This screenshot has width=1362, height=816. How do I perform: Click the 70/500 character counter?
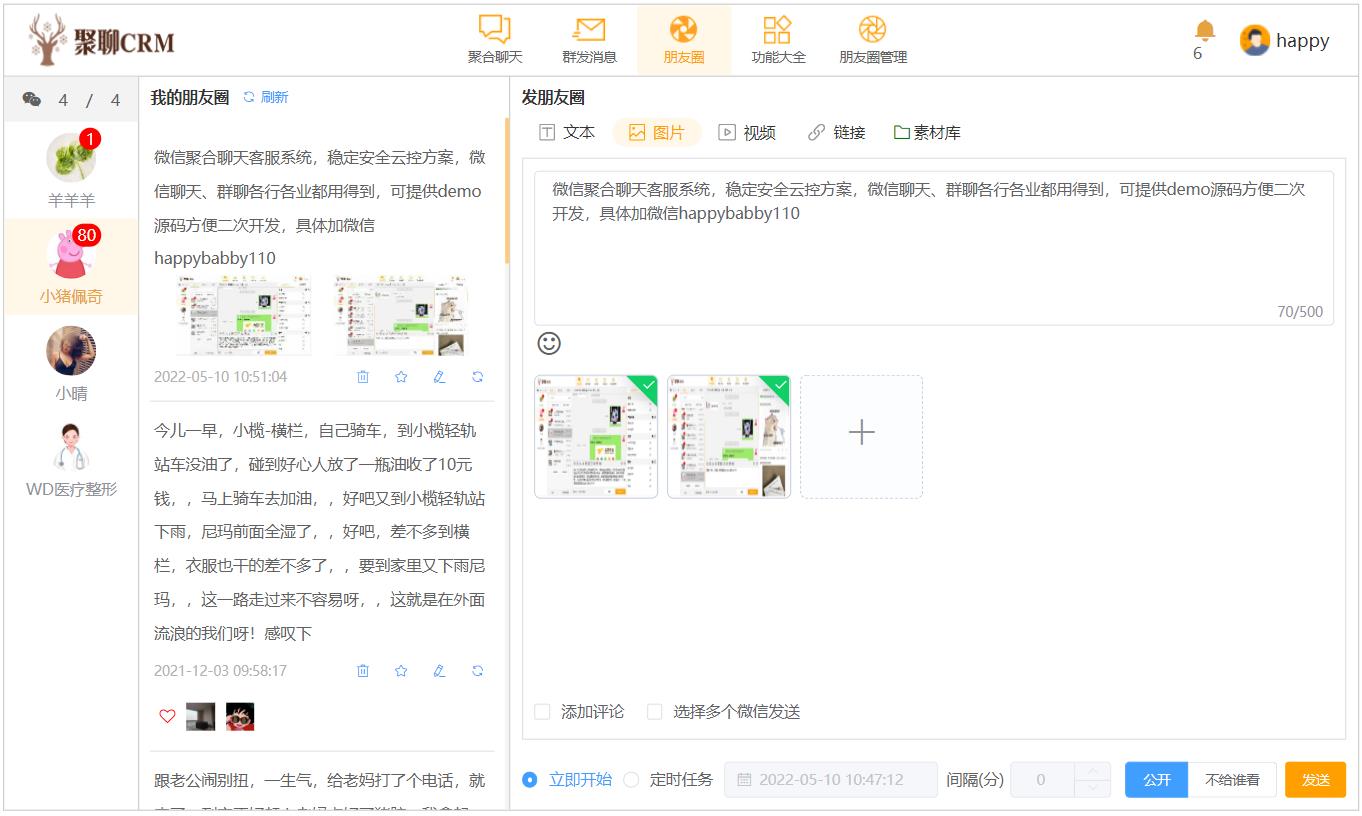1300,312
